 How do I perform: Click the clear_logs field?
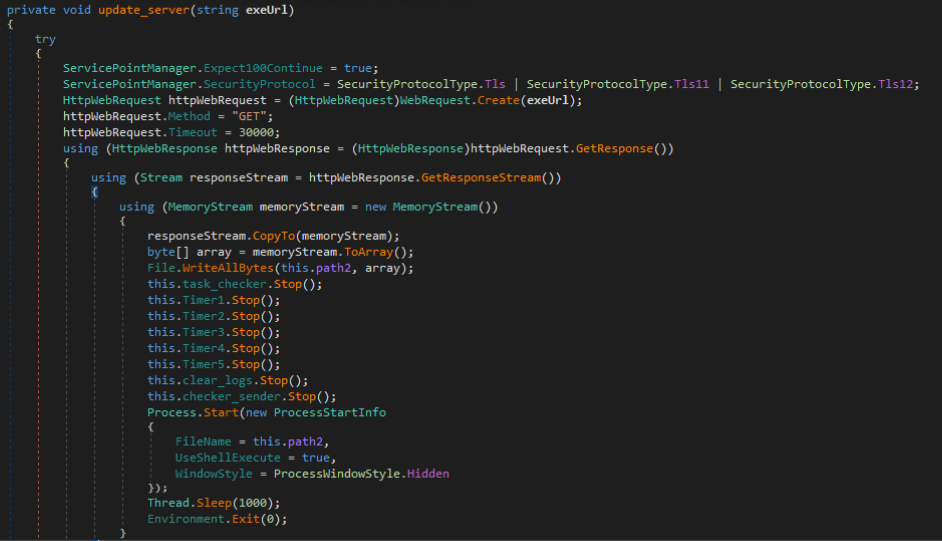(217, 381)
